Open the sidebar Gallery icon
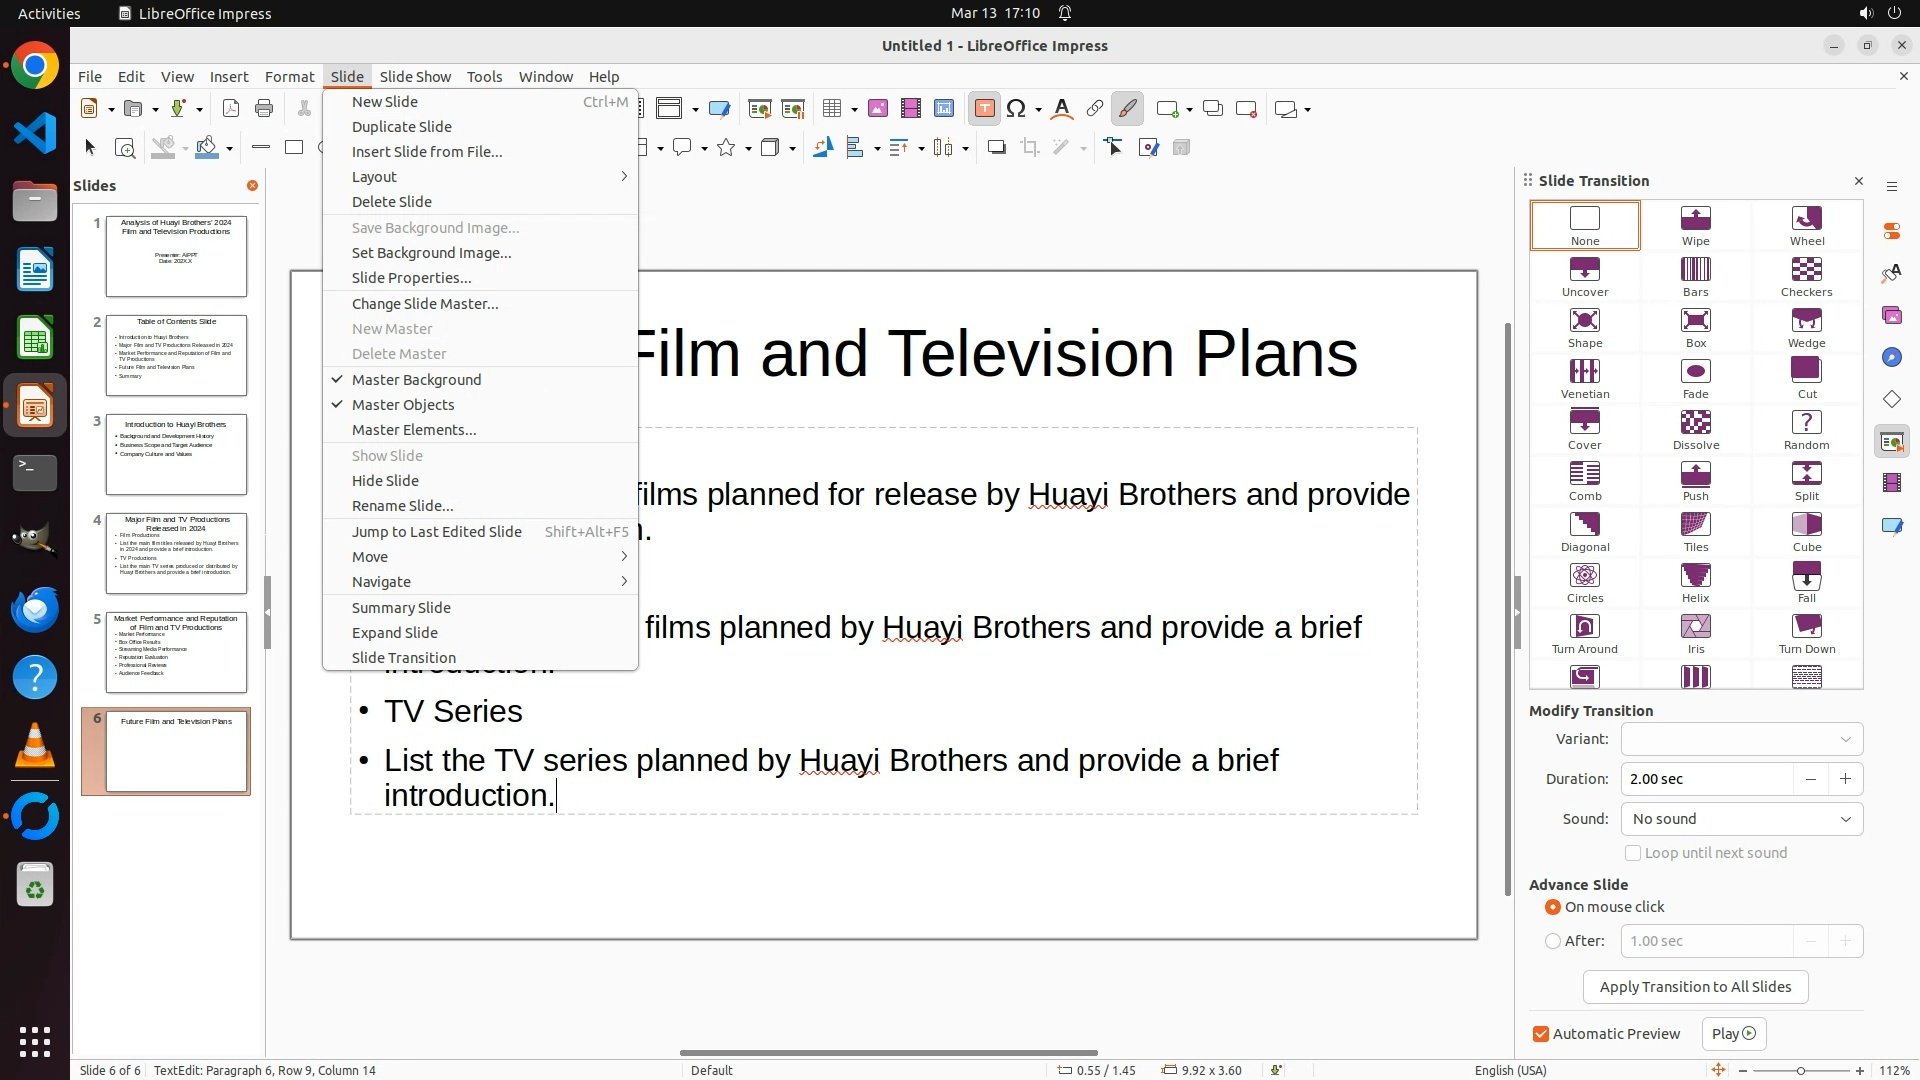Screen dimensions: 1920x1080 (1891, 315)
